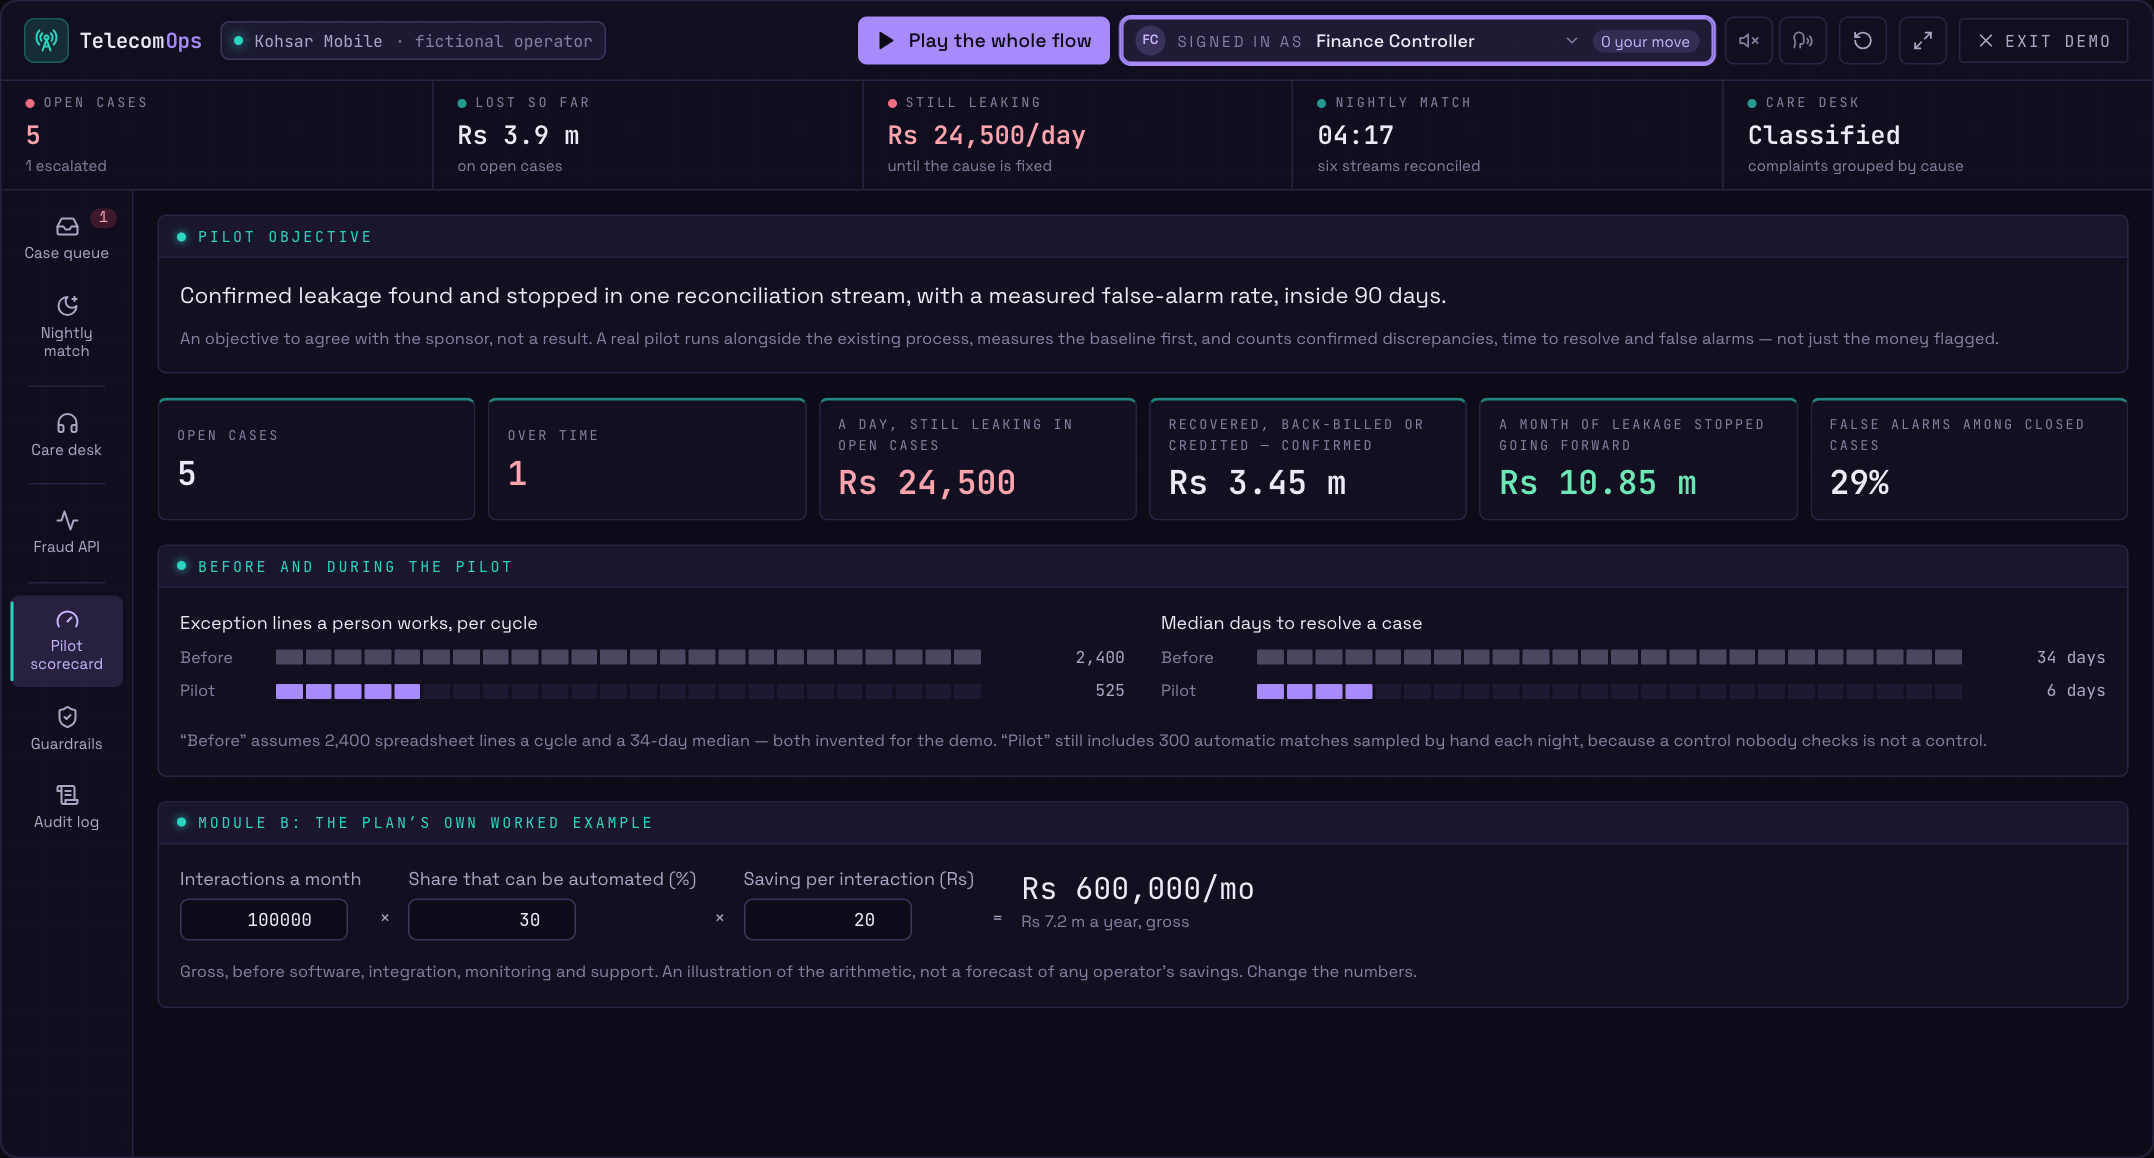Click the TelecomOps antenna logo icon
The height and width of the screenshot is (1158, 2154).
click(x=46, y=41)
